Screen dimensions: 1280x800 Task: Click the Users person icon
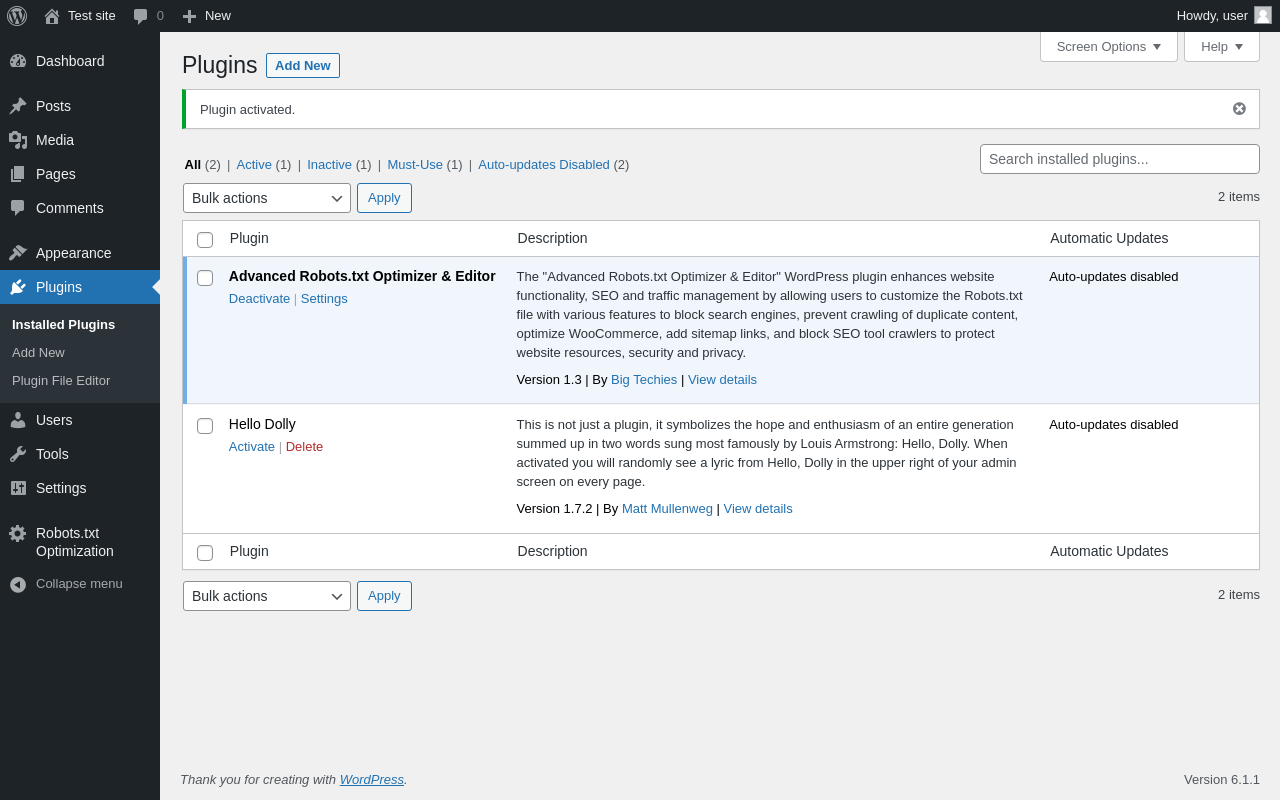pos(18,420)
